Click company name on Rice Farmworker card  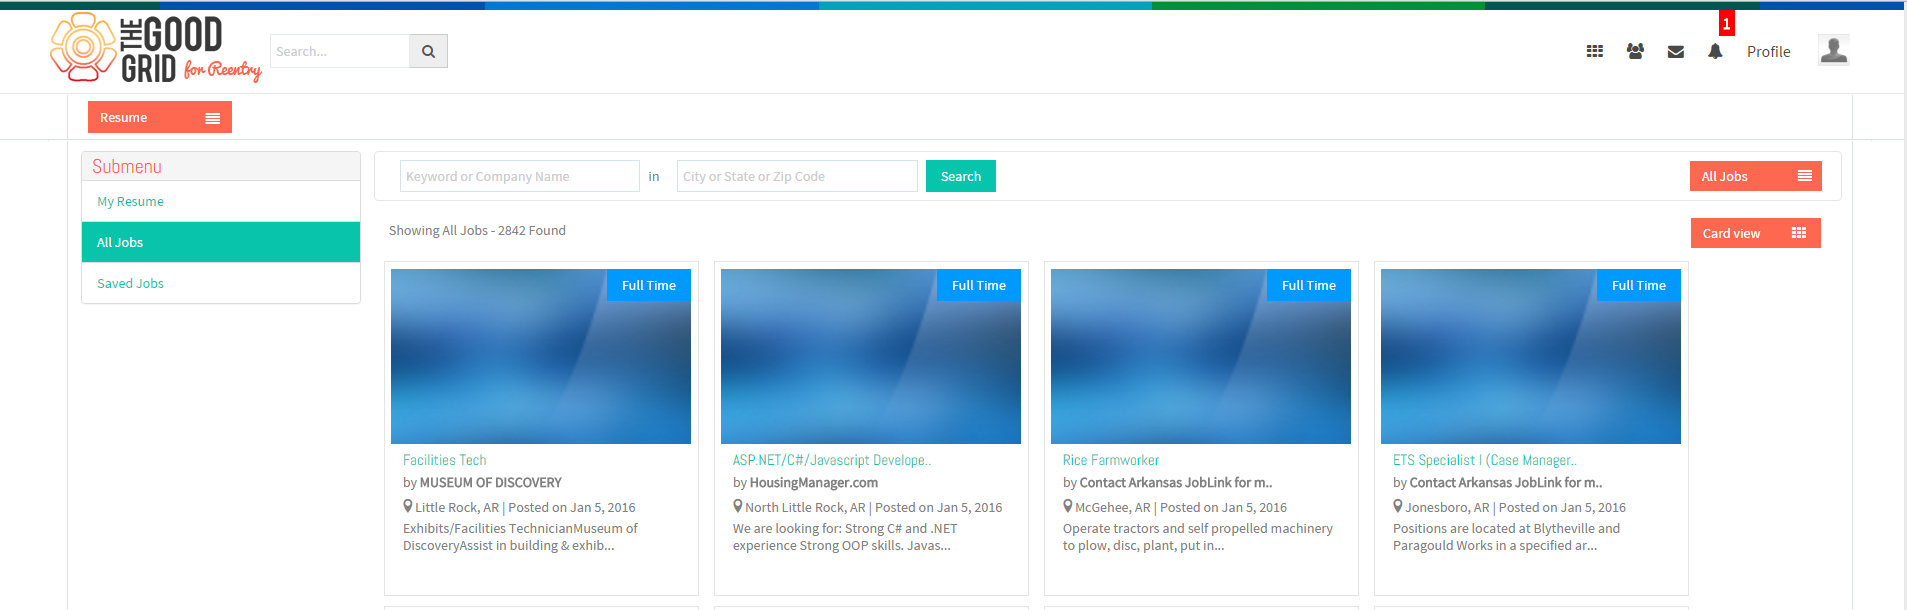coord(1176,482)
